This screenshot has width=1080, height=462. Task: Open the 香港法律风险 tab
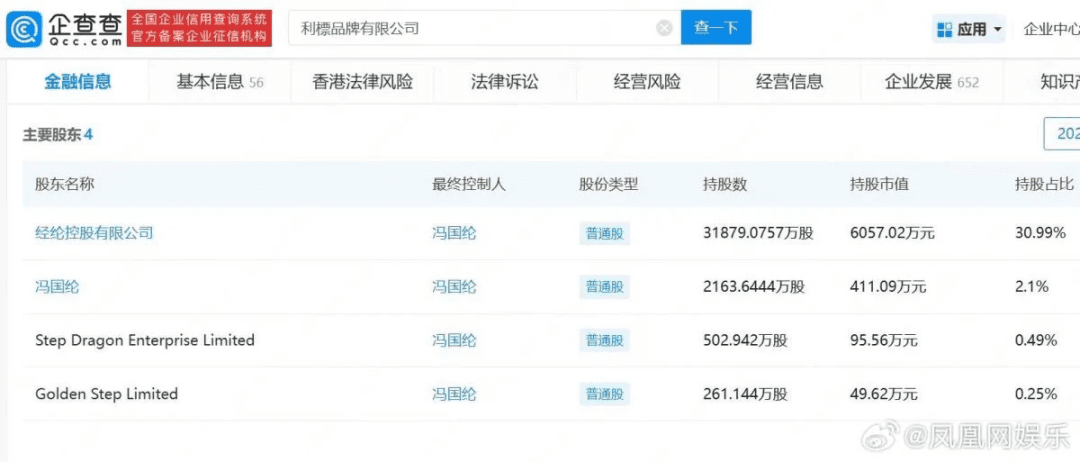coord(362,82)
